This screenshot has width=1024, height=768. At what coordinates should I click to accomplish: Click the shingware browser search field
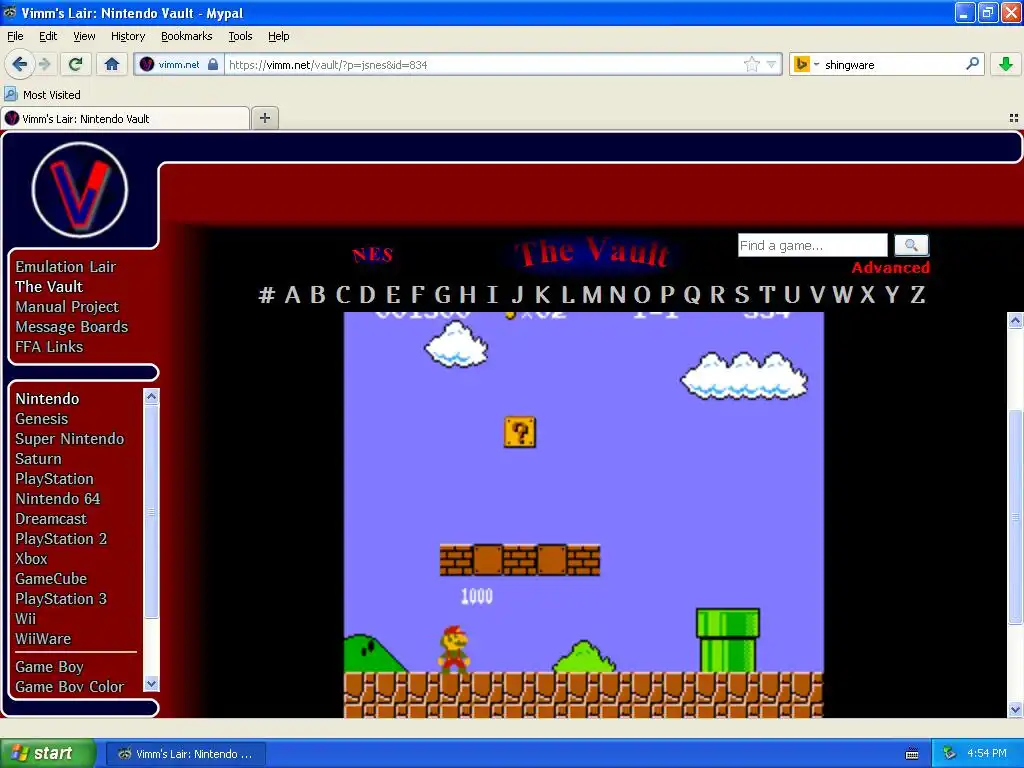coord(891,64)
